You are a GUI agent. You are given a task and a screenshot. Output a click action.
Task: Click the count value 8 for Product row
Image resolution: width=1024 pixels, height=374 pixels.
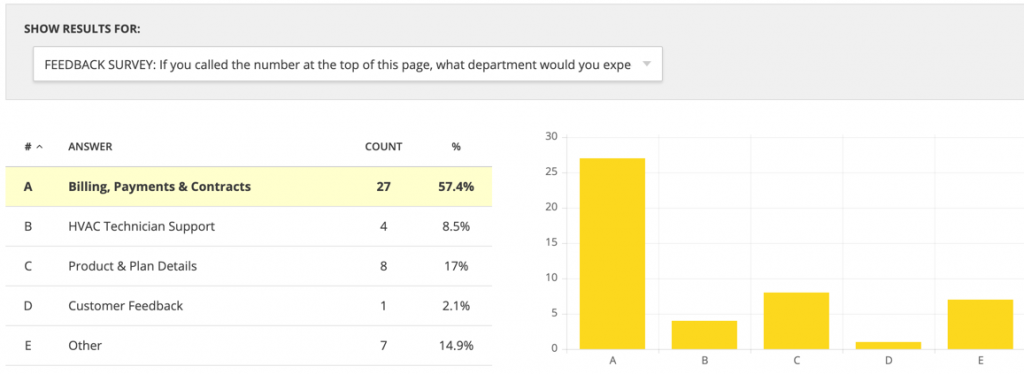pos(383,266)
